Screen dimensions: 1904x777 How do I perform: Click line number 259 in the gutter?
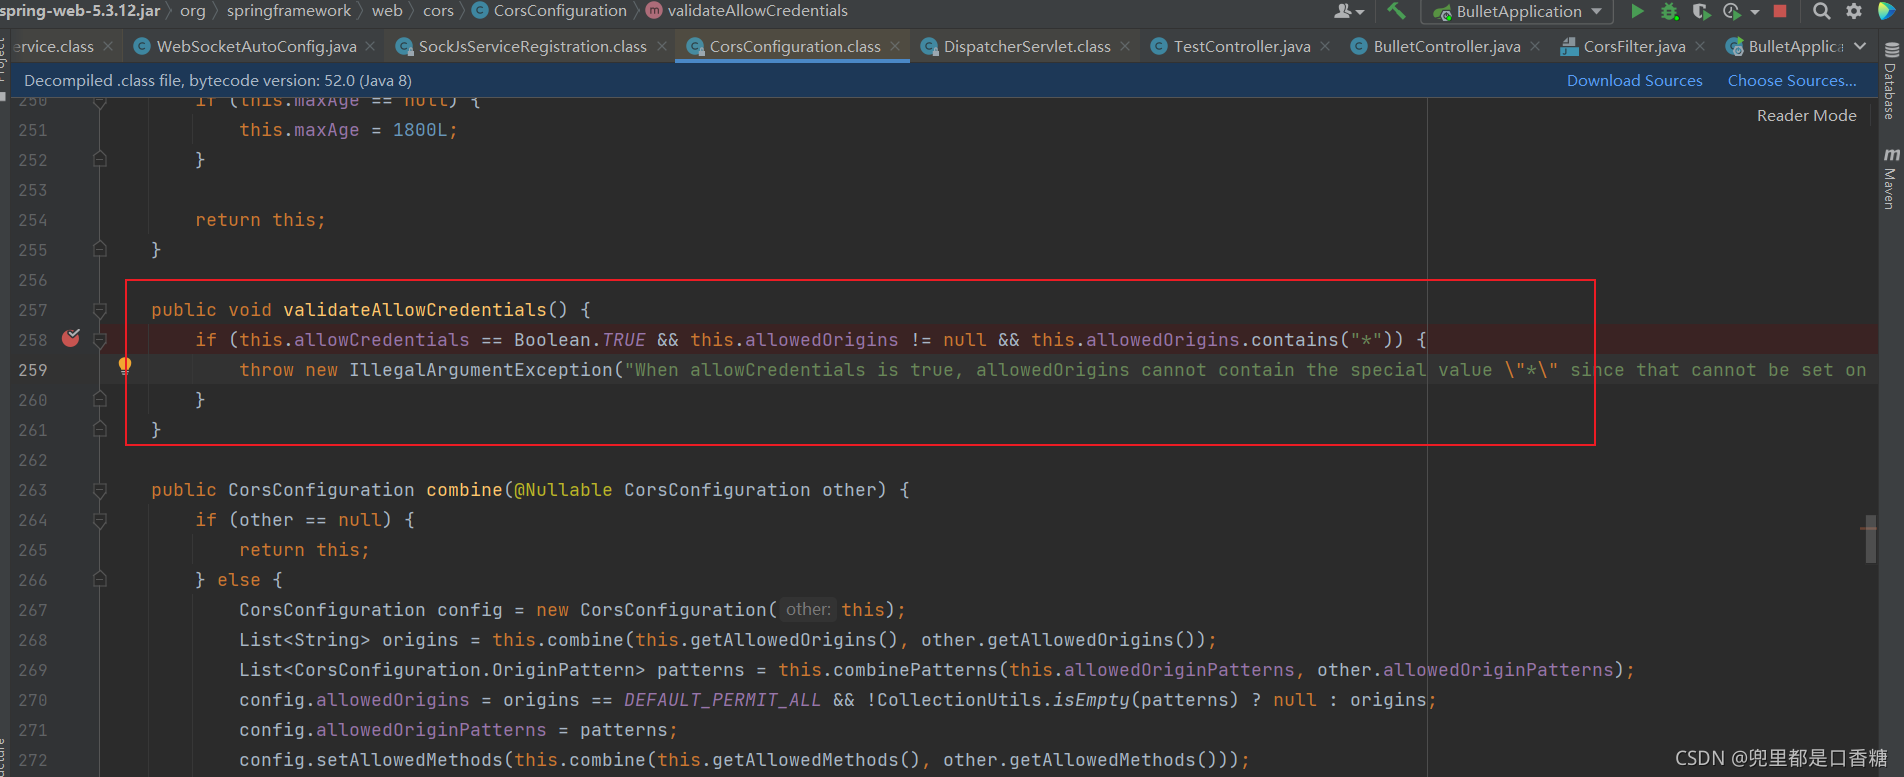33,370
